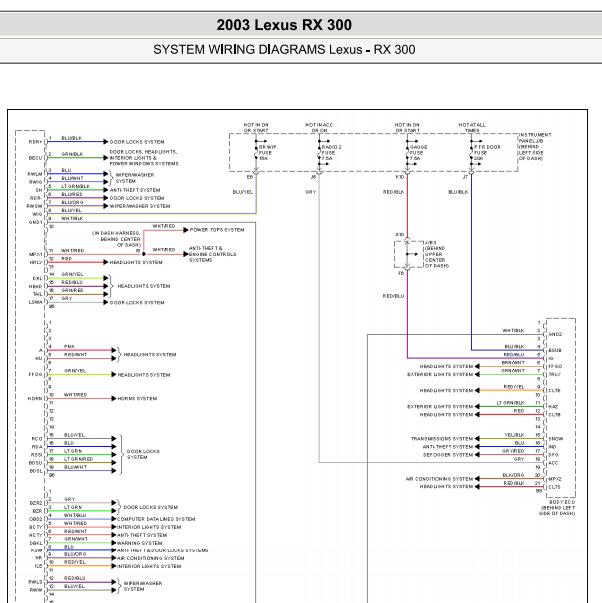
Task: Click "SYSTEM WIRING DIAGRAMS Lexus - RX 300" heading
Action: pyautogui.click(x=284, y=50)
